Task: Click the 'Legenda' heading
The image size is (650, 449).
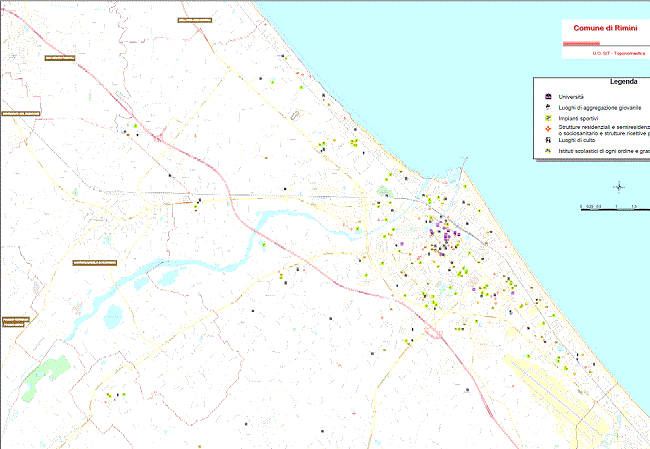Action: point(623,82)
